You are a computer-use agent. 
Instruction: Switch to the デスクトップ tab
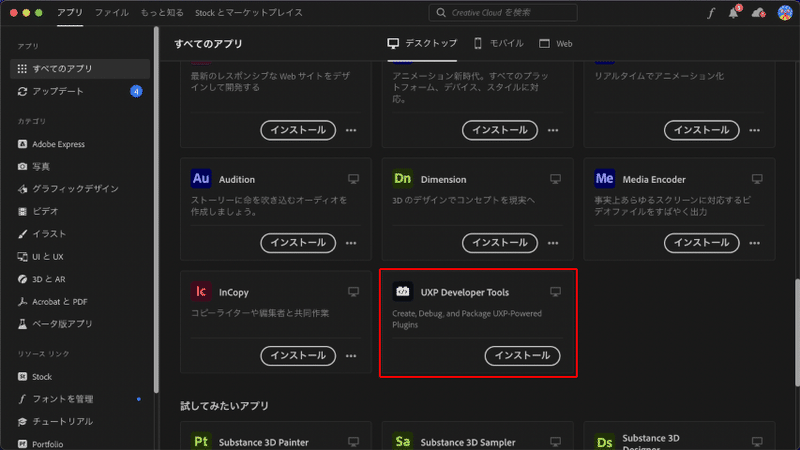[x=422, y=43]
